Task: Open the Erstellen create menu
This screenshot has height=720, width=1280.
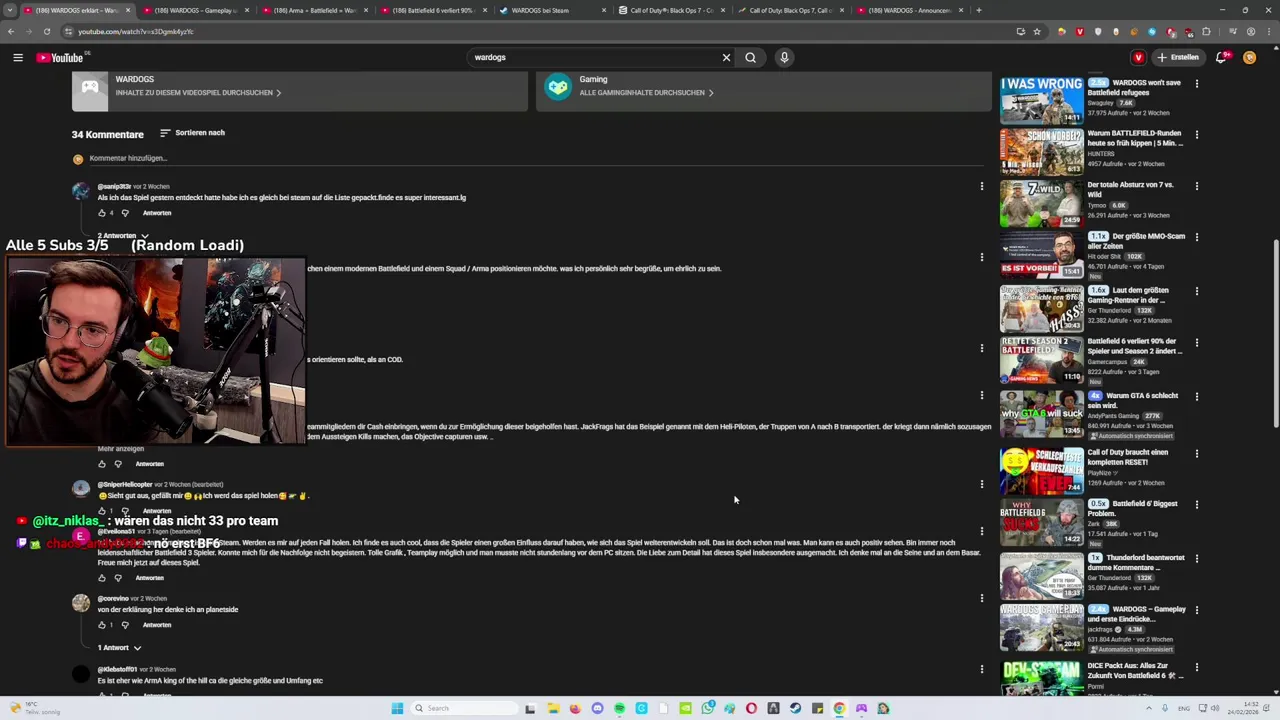Action: click(x=1178, y=57)
